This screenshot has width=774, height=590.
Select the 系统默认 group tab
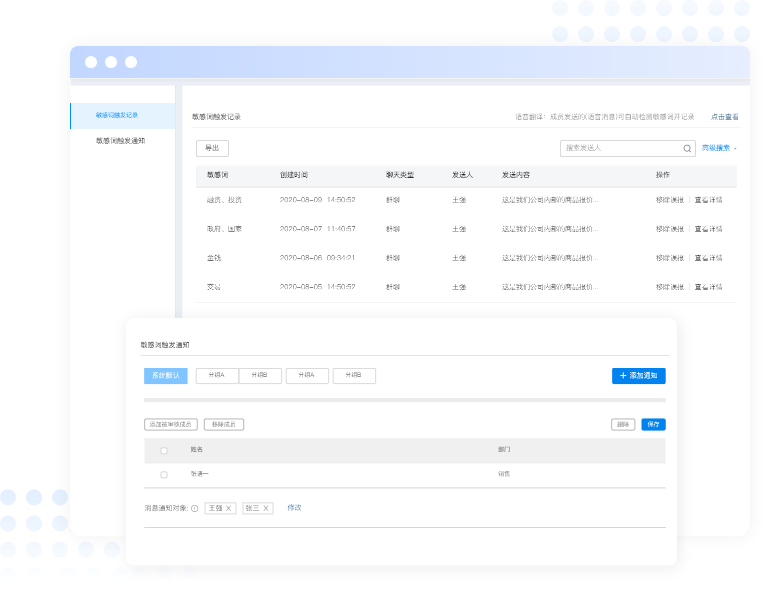click(165, 376)
